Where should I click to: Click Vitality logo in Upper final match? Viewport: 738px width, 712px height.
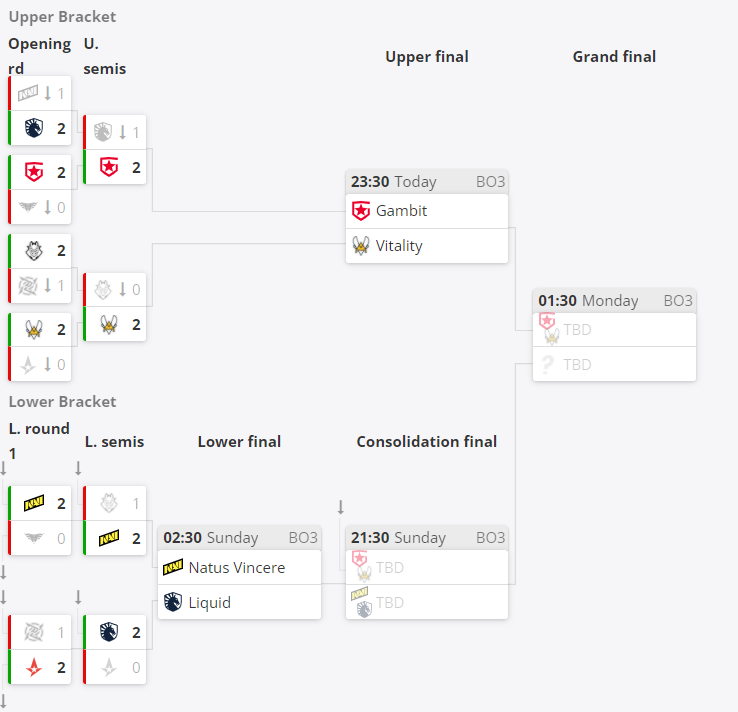click(x=361, y=246)
